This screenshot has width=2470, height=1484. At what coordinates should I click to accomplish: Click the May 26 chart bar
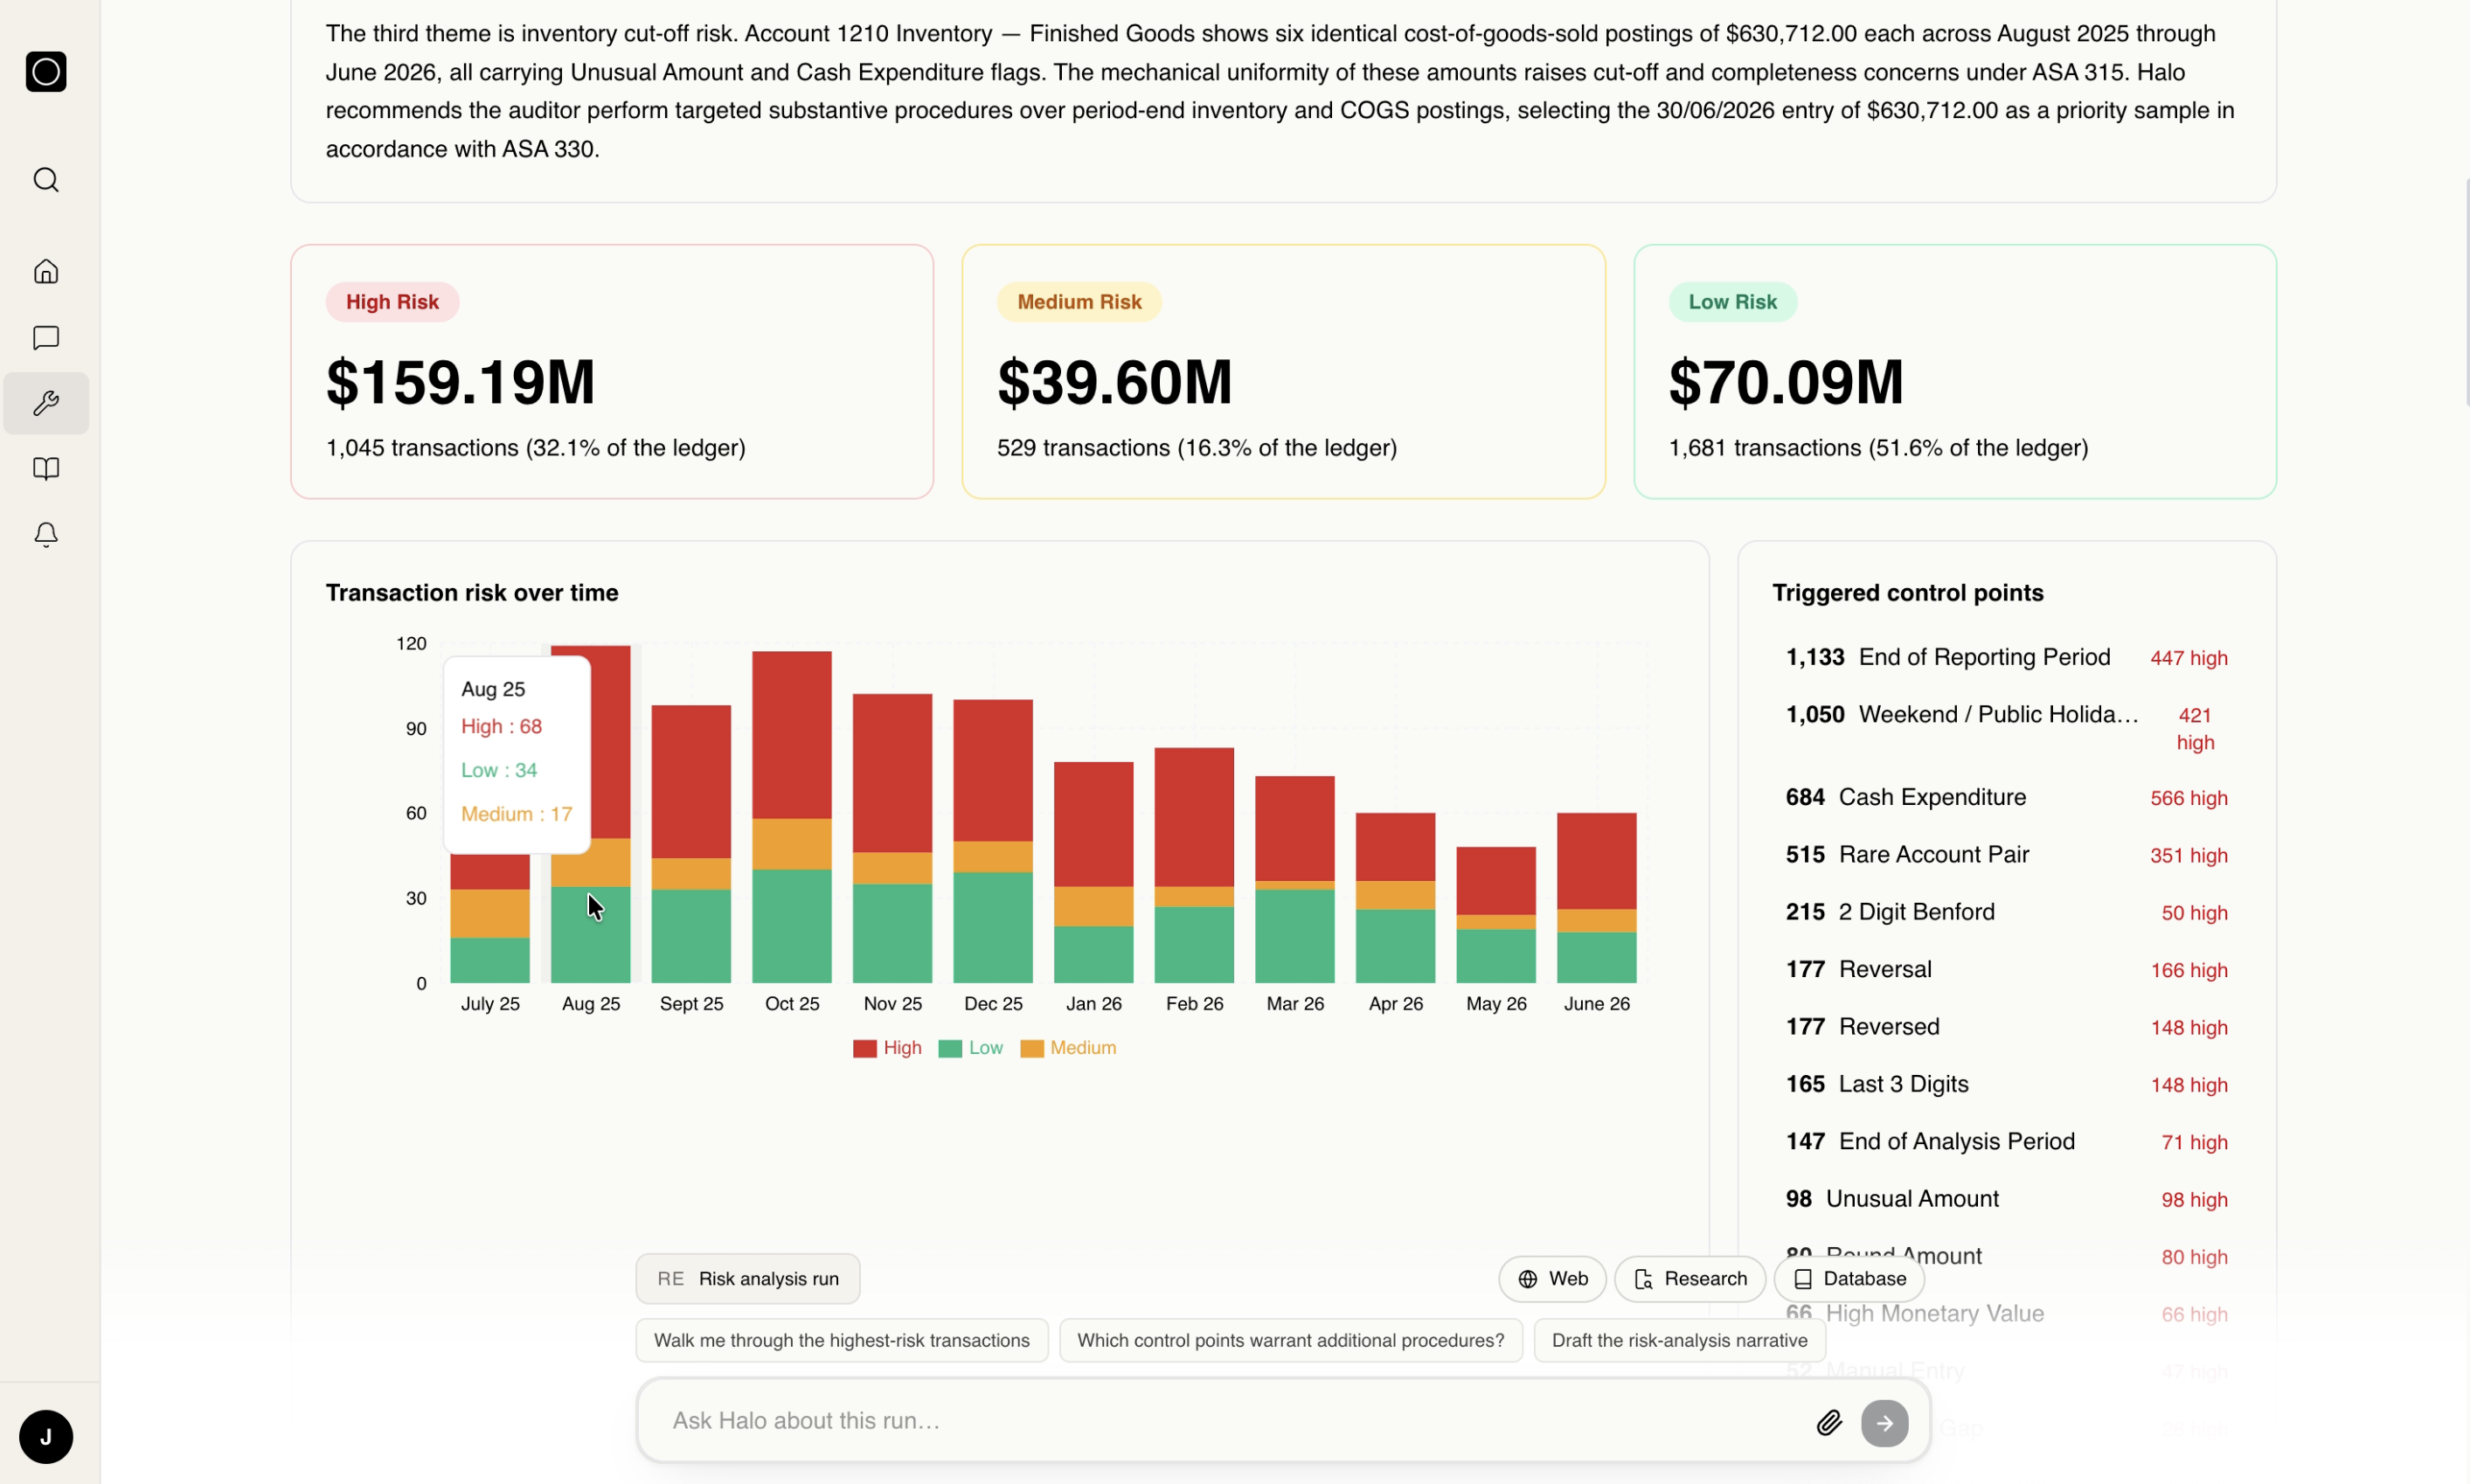[x=1496, y=915]
